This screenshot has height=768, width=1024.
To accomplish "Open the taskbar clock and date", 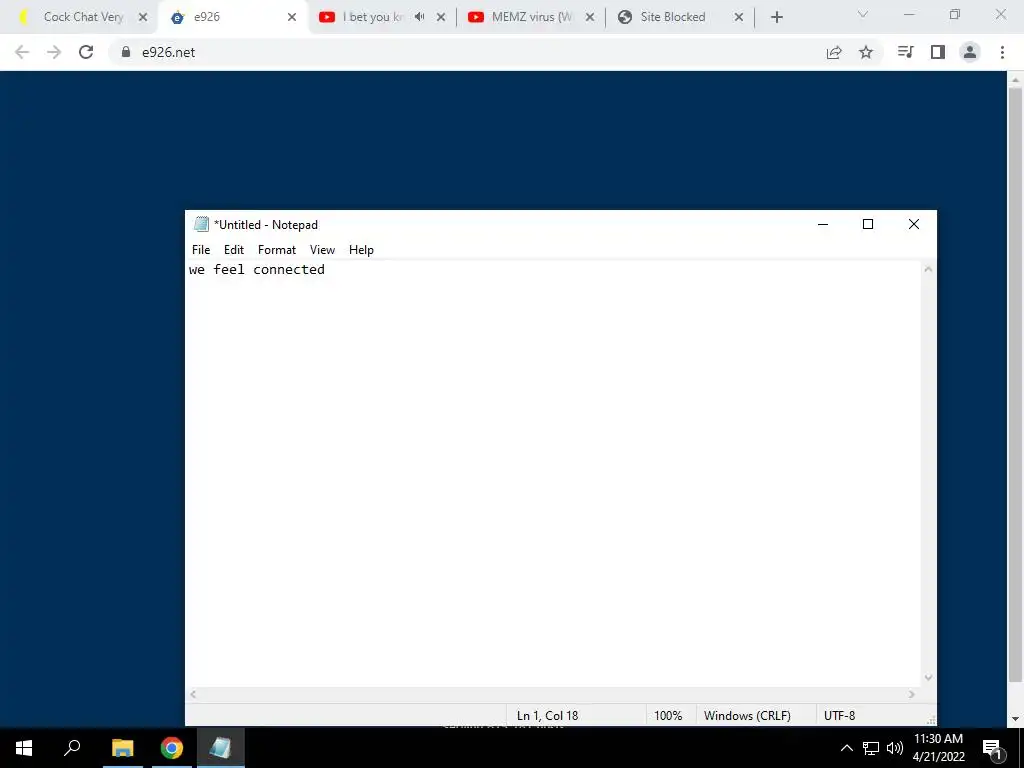I will click(x=938, y=748).
